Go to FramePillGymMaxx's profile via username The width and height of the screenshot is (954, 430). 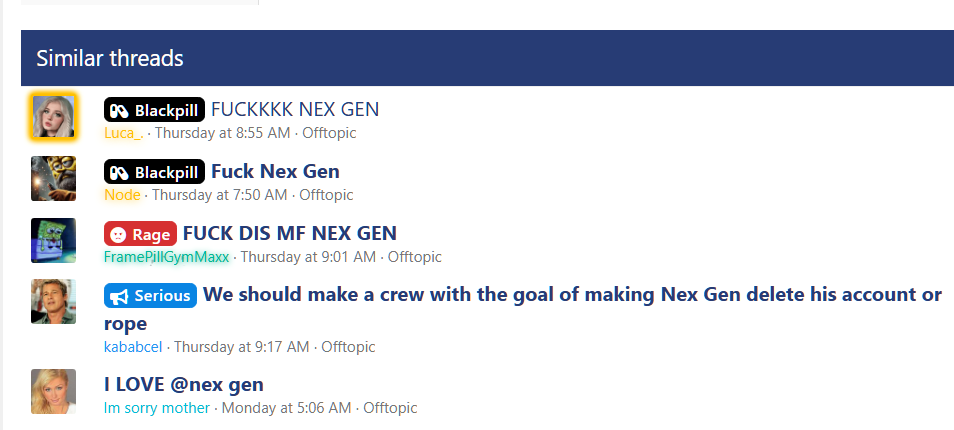point(166,257)
